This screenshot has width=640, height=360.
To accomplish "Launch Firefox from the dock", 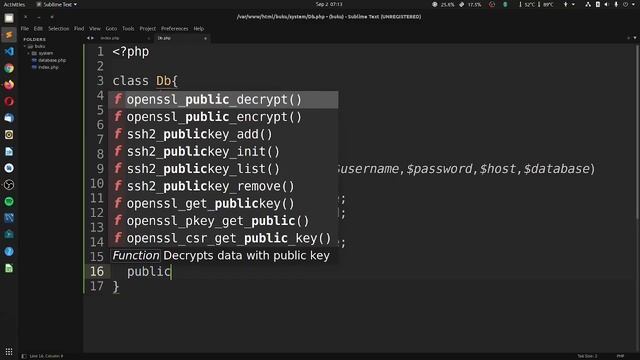I will tap(9, 85).
